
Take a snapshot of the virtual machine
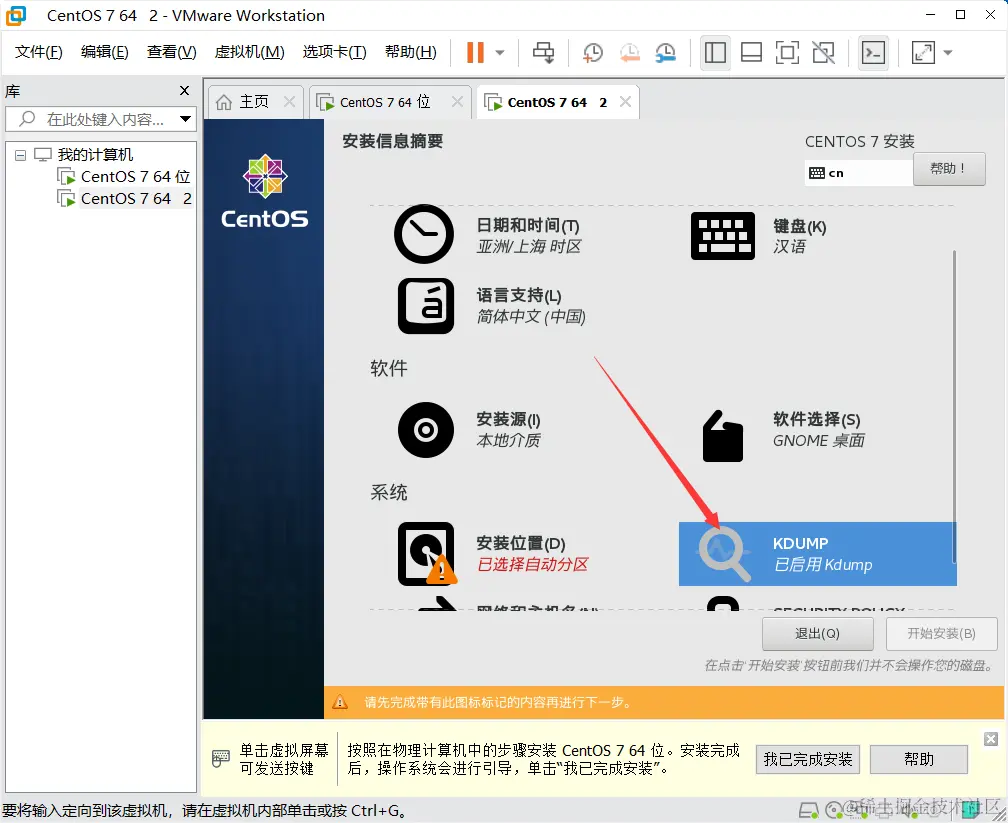tap(592, 54)
